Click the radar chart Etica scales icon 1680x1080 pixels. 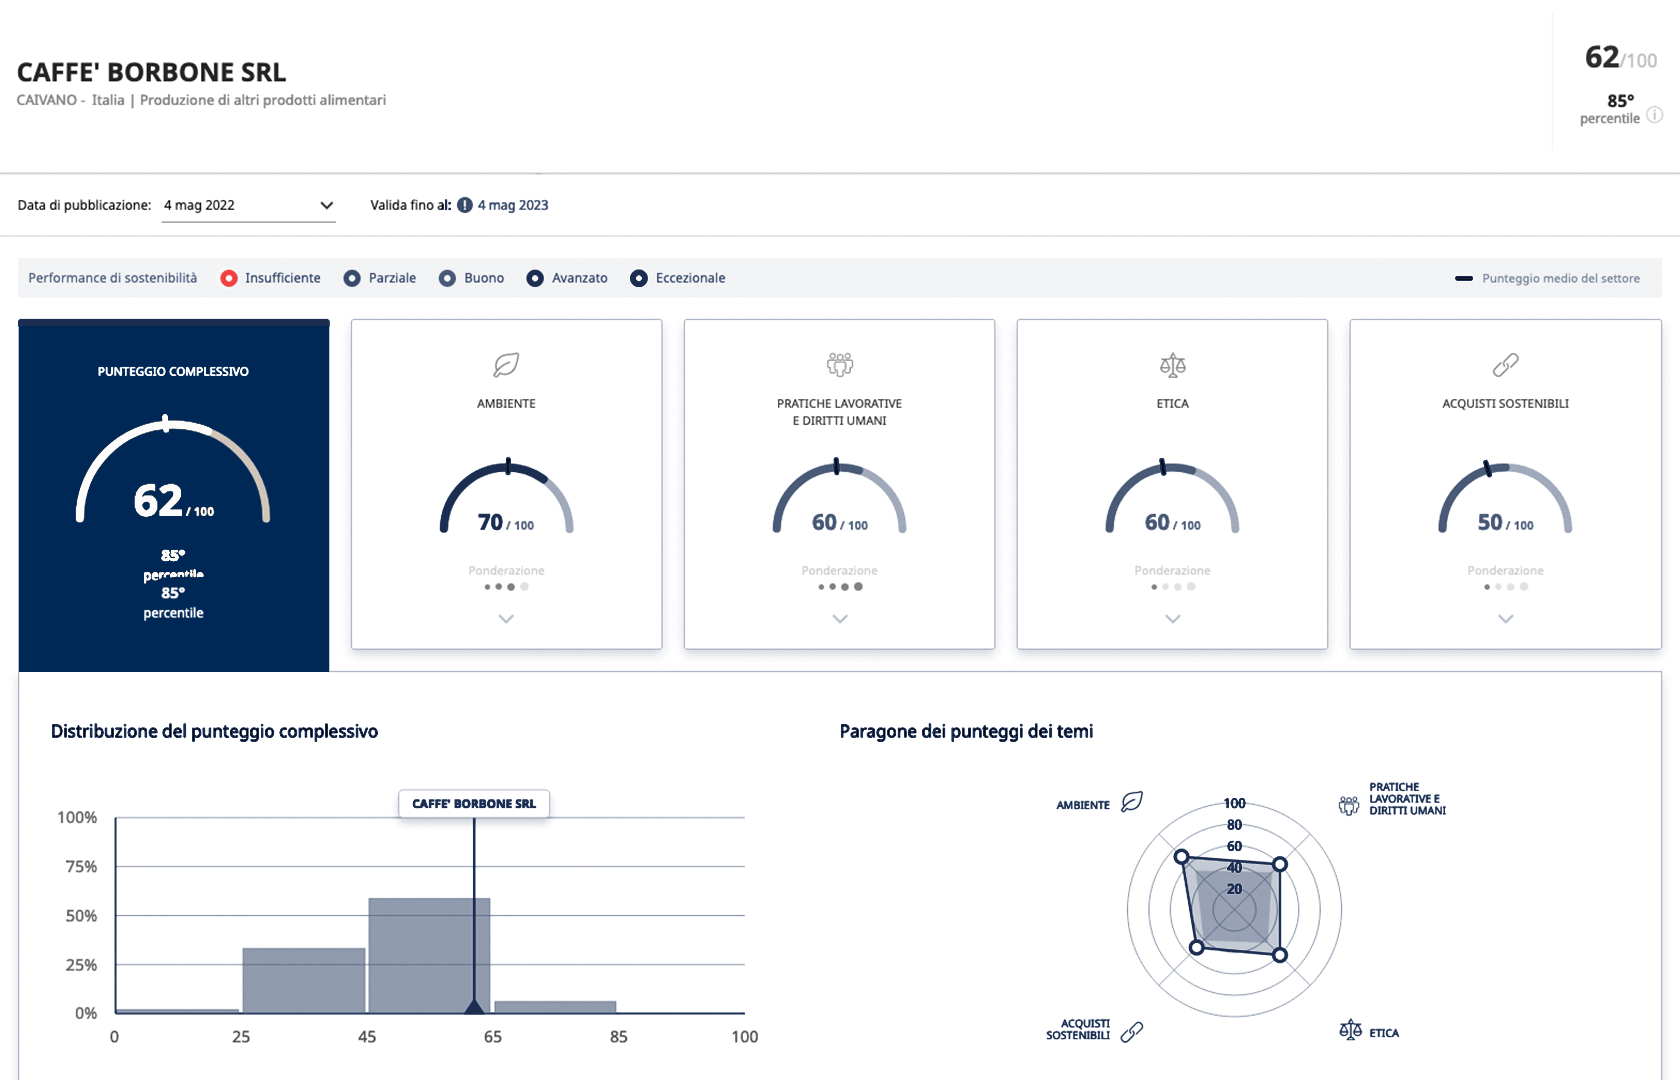[x=1350, y=1030]
